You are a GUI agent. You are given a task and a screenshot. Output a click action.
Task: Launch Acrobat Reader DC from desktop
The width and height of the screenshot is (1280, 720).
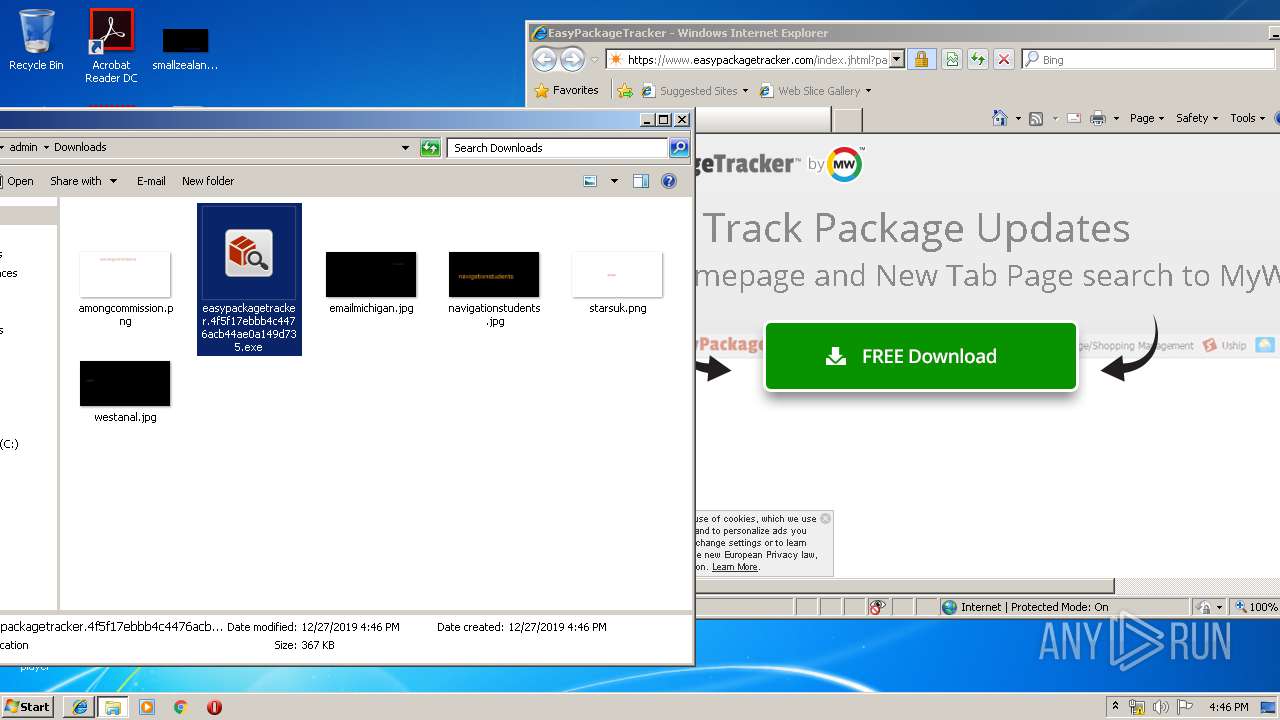111,46
